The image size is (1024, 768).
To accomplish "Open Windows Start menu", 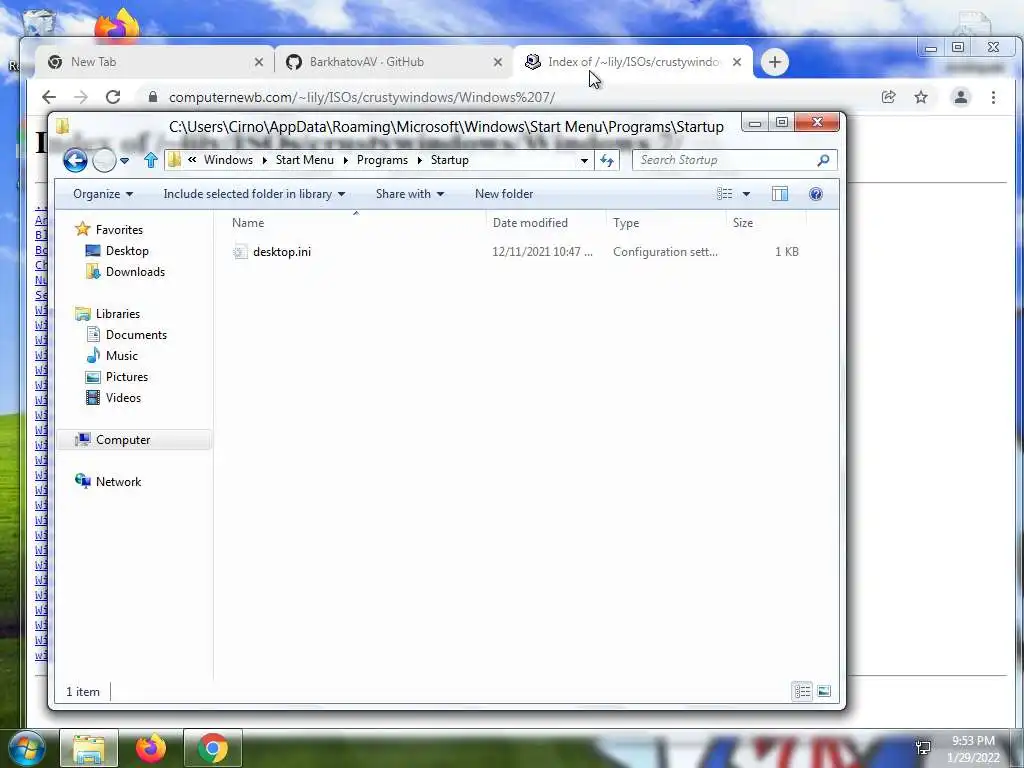I will pyautogui.click(x=25, y=749).
